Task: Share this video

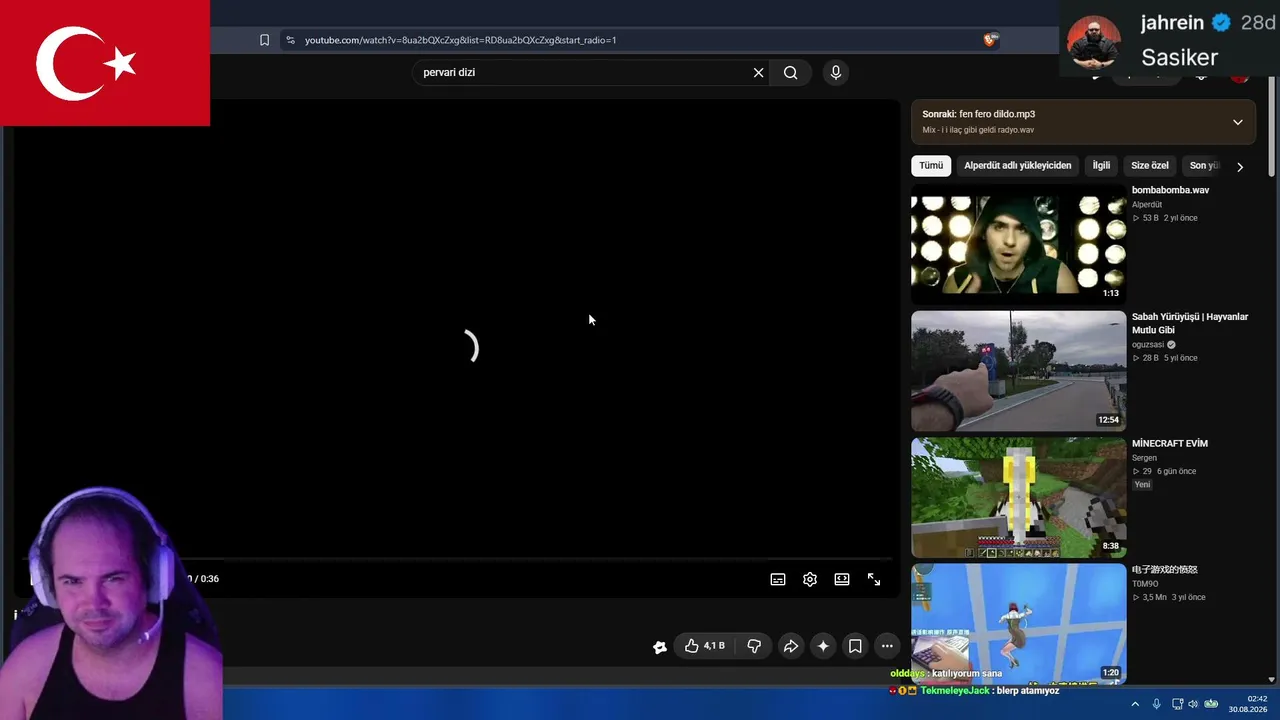Action: pos(790,646)
